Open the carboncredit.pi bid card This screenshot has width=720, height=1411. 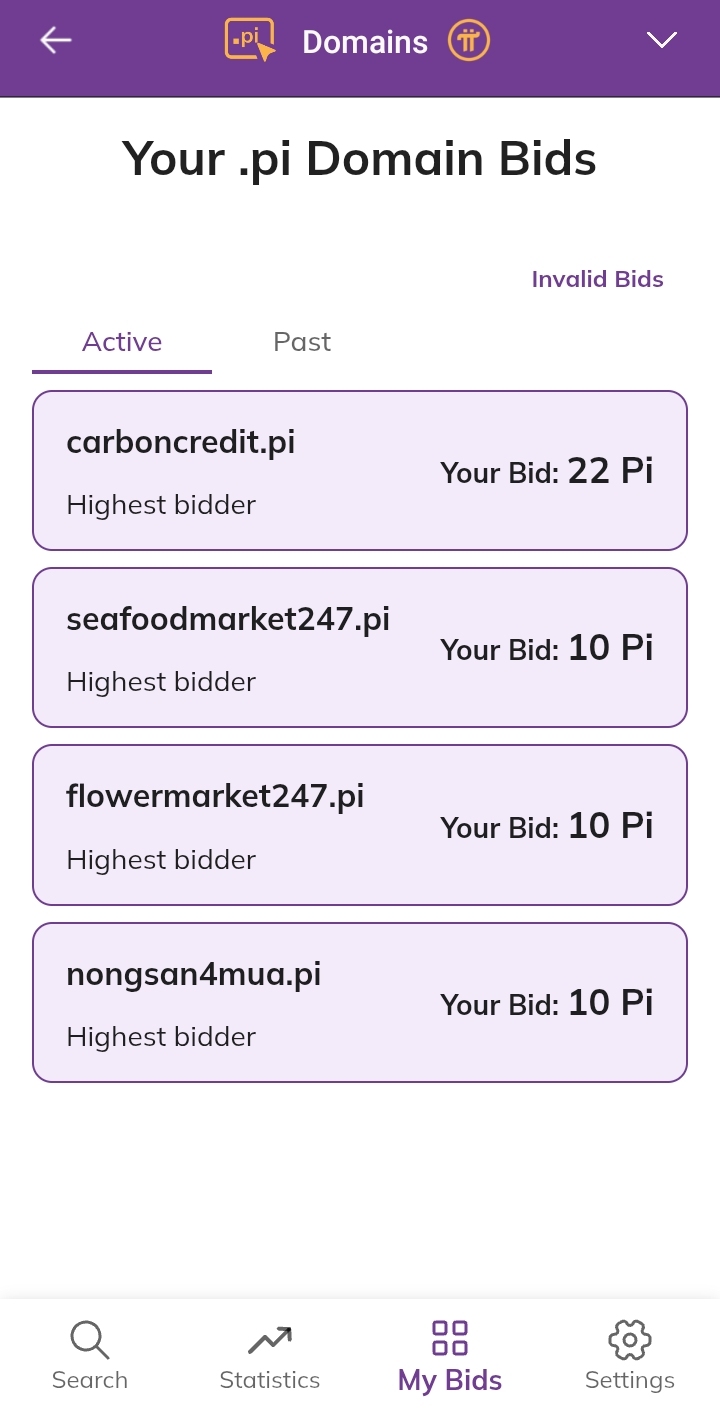click(x=360, y=470)
